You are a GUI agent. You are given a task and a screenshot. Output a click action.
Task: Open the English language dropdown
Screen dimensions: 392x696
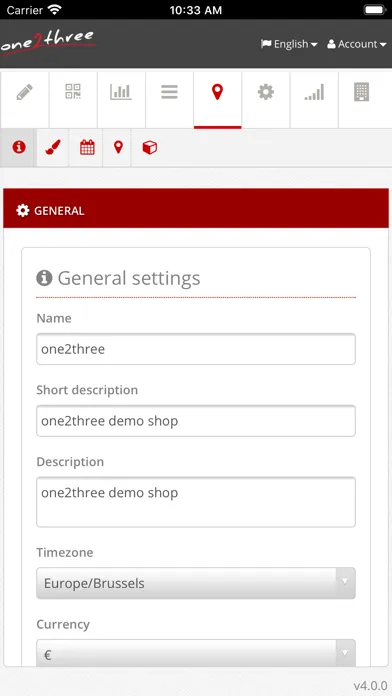(x=289, y=44)
